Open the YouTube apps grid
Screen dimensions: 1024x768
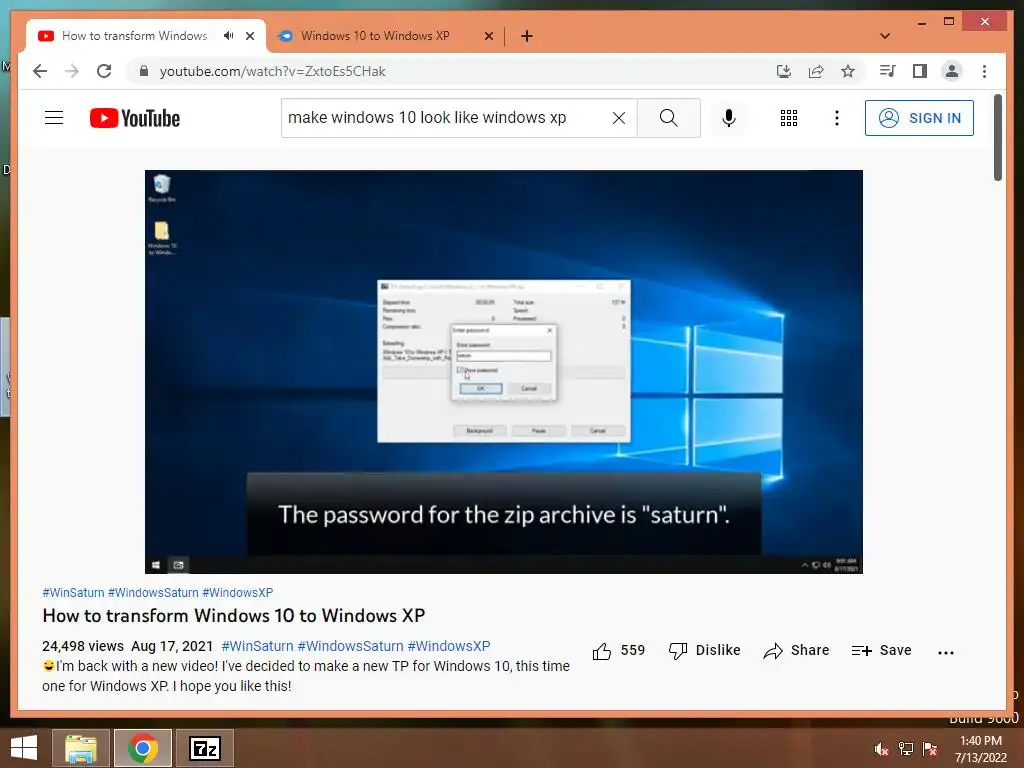tap(789, 118)
